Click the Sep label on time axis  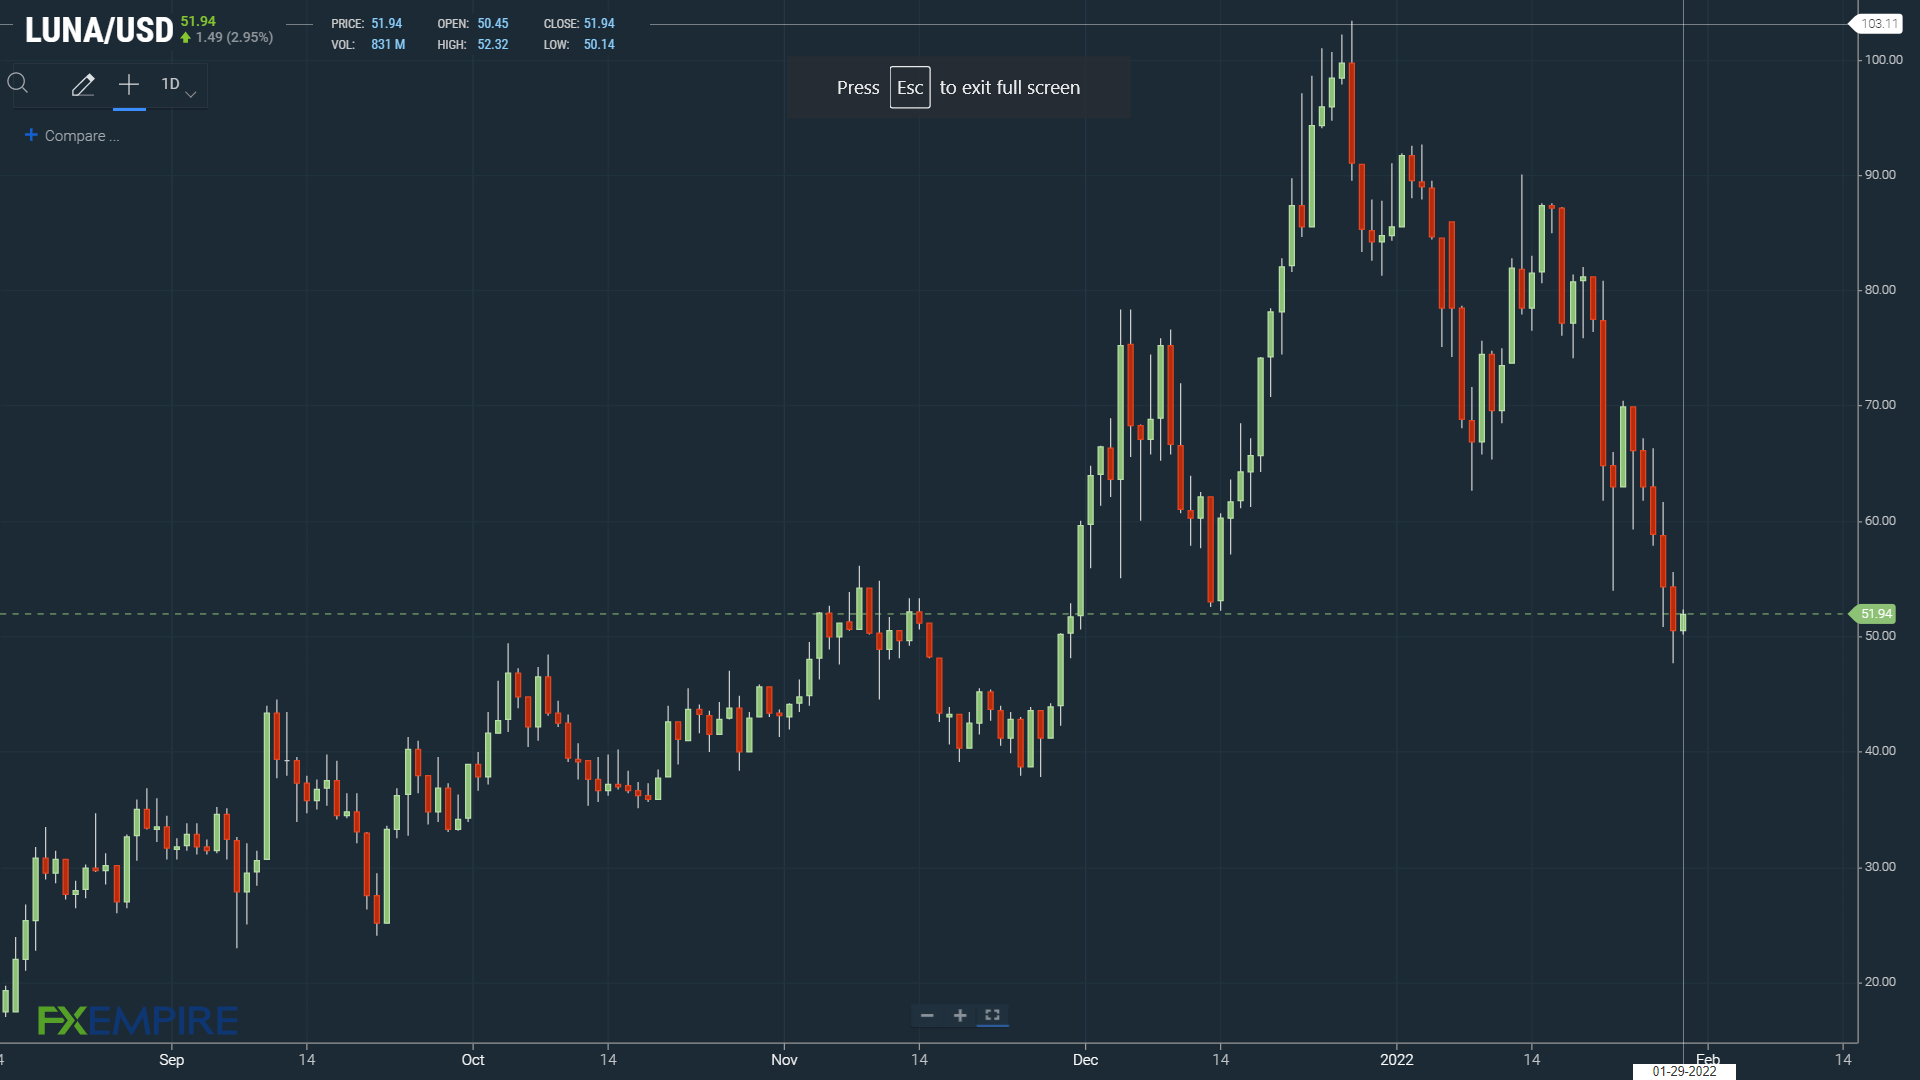[x=171, y=1060]
